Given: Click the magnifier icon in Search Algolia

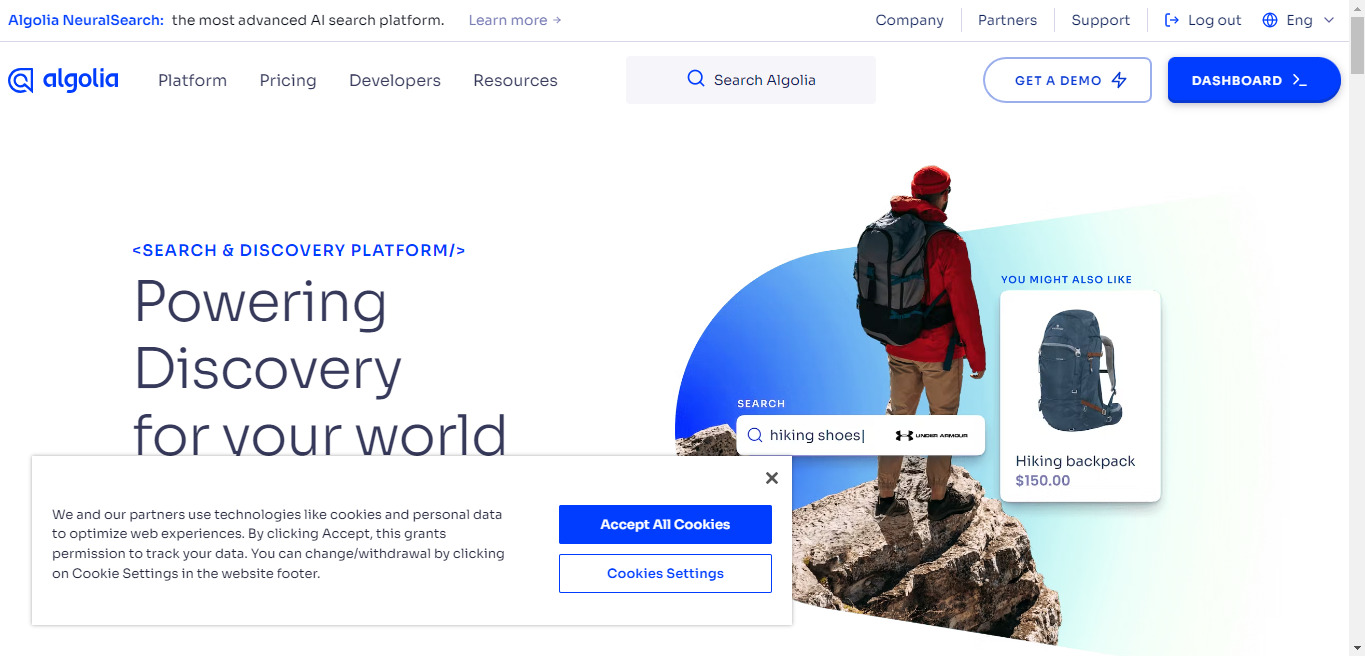Looking at the screenshot, I should 696,79.
